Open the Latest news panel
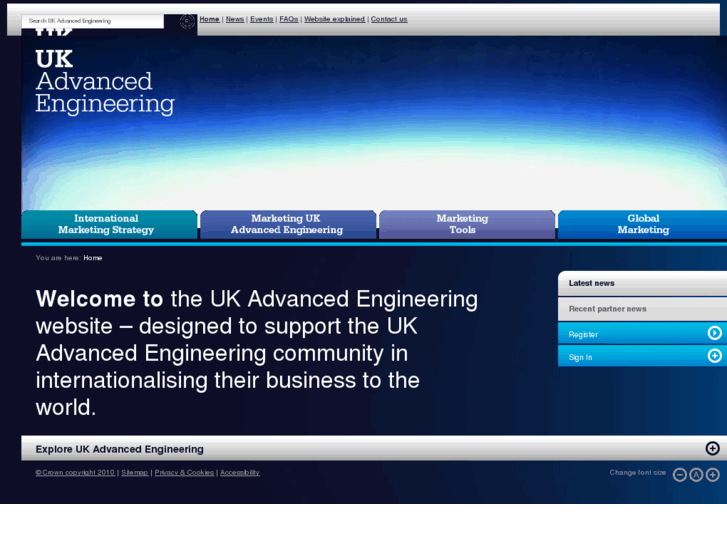727x545 pixels. (x=643, y=283)
